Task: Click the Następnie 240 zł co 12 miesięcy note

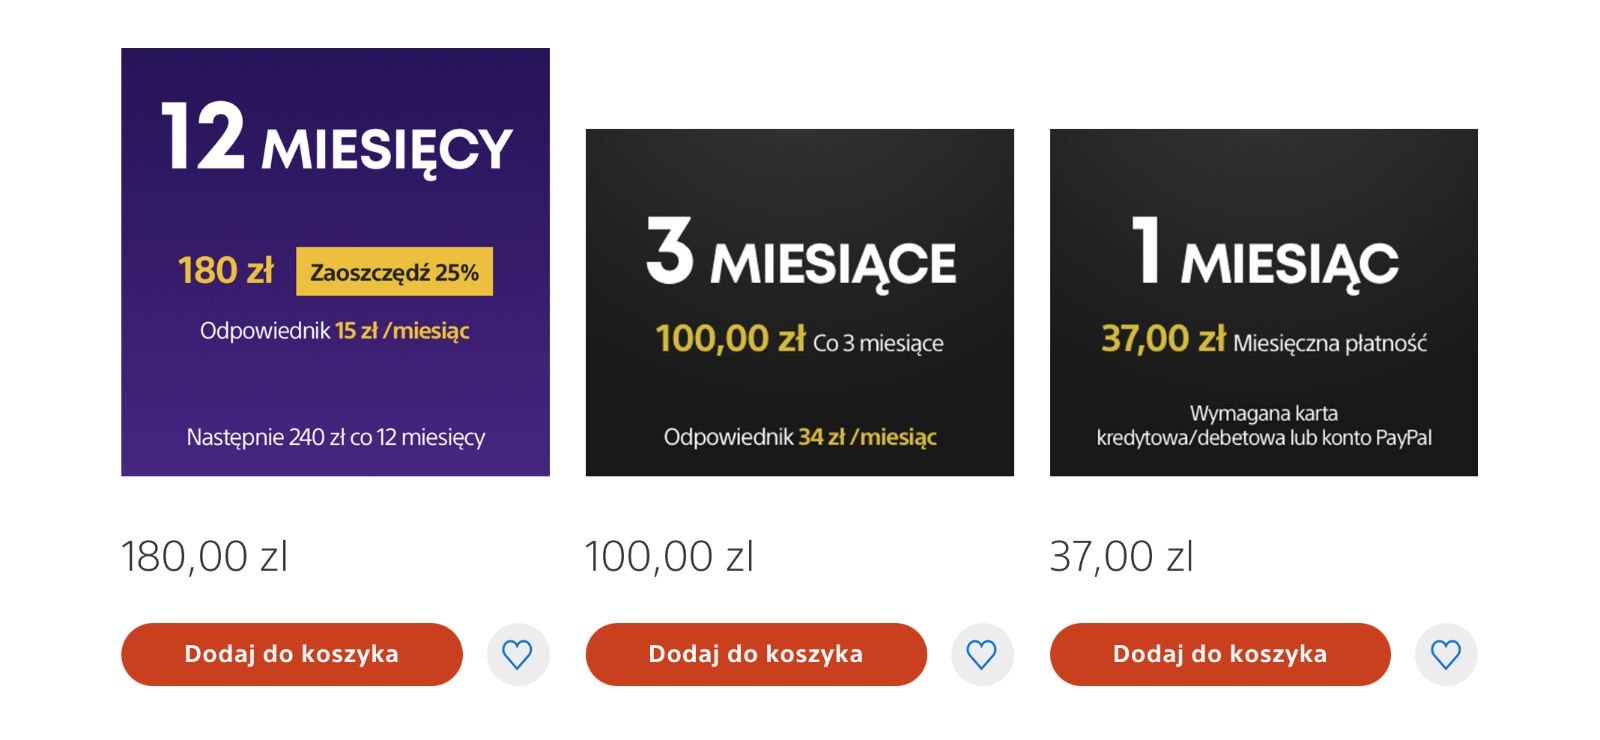Action: 336,438
